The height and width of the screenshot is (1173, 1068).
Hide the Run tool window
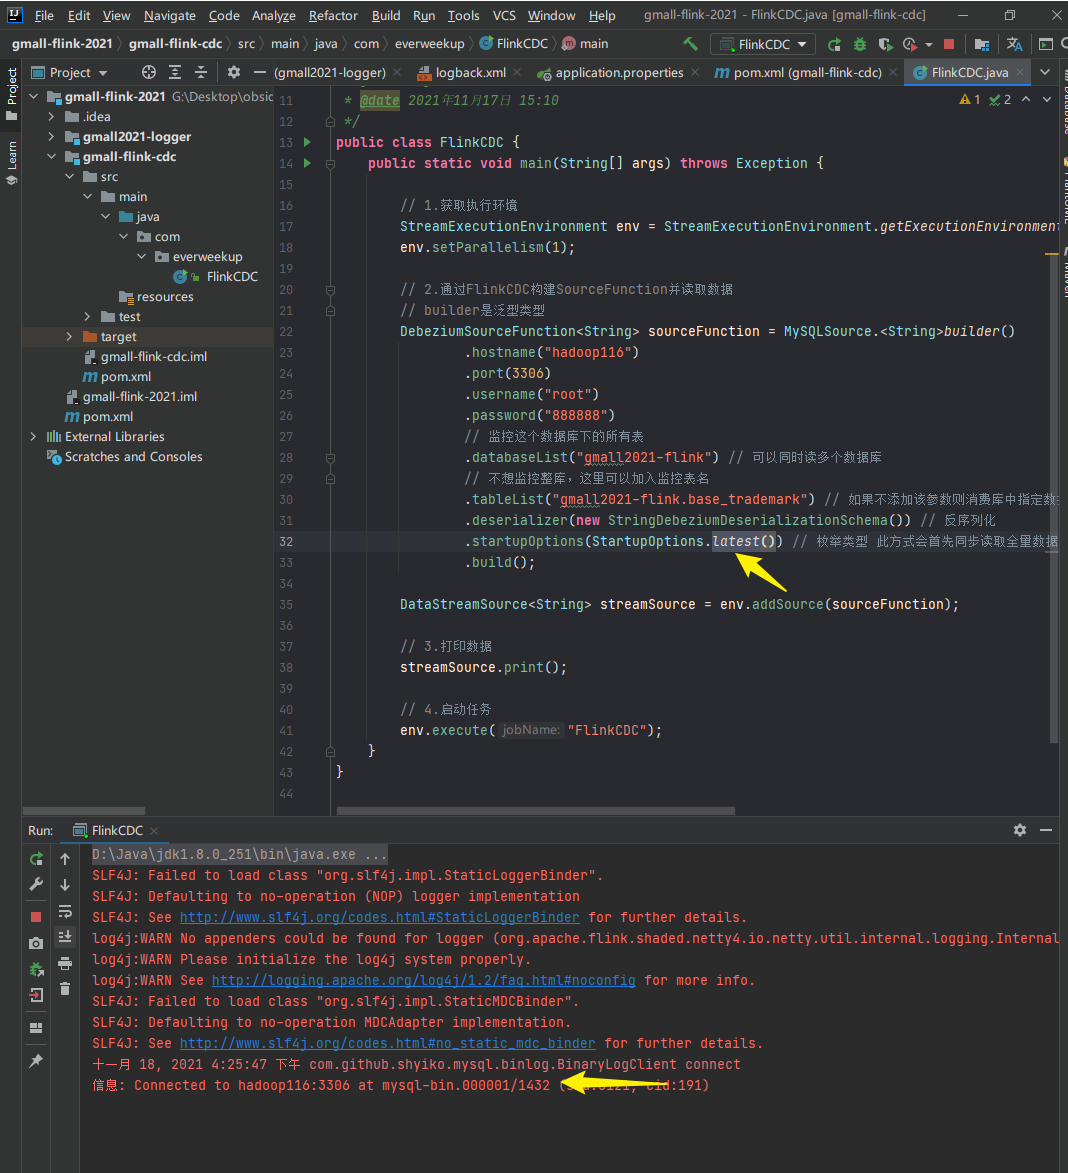coord(1046,830)
